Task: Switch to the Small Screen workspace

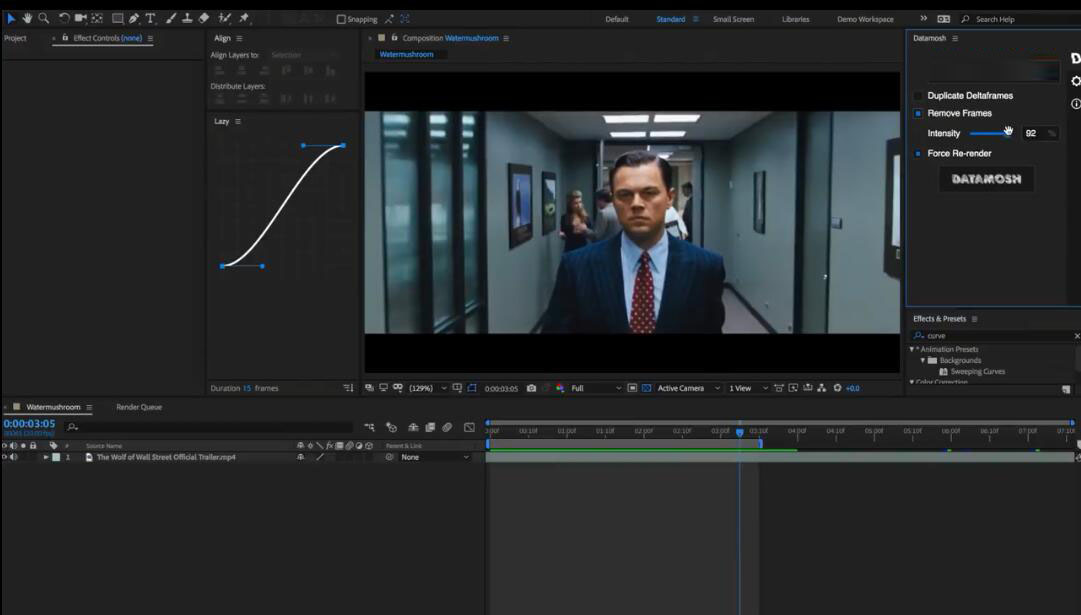Action: point(734,19)
